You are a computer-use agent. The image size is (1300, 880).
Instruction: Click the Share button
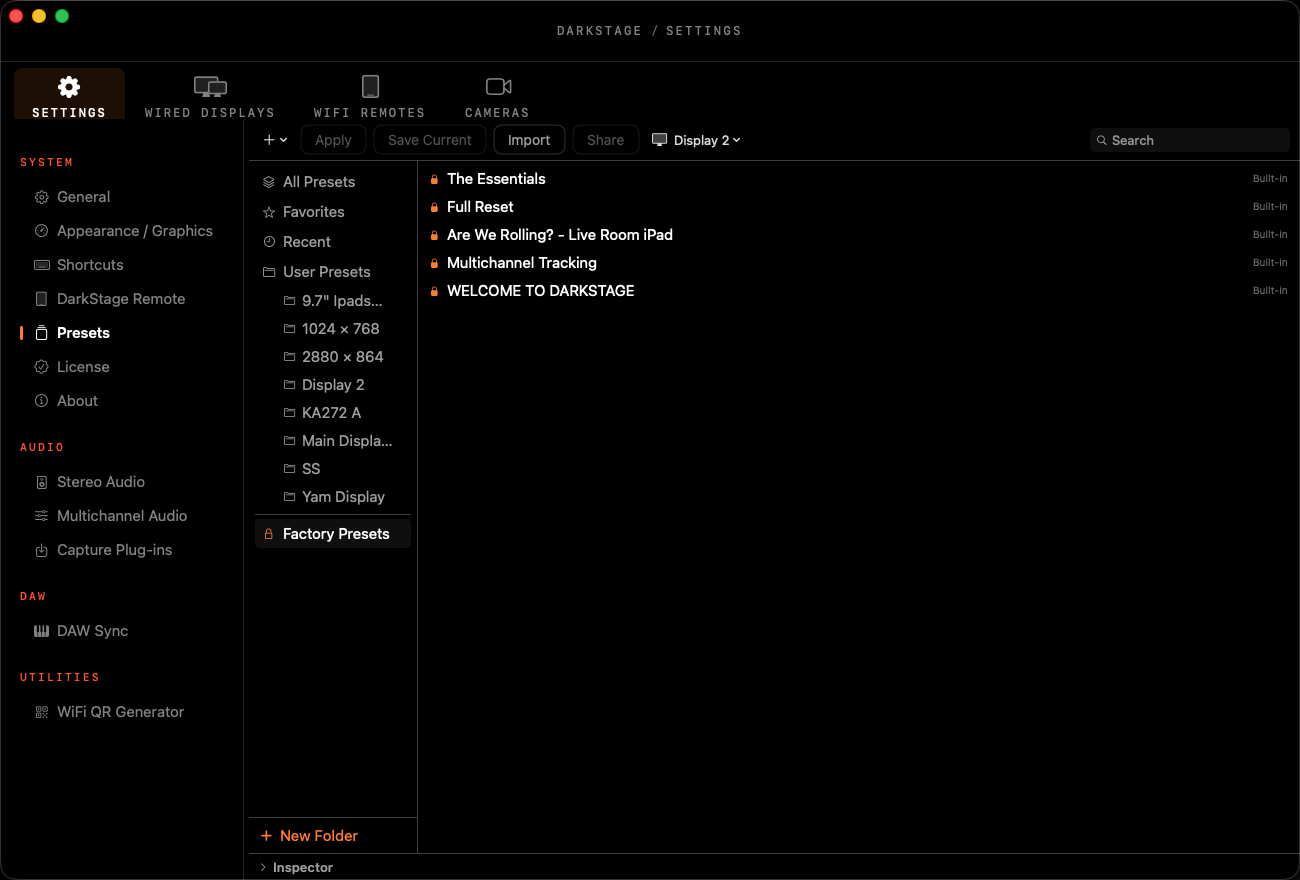point(605,140)
